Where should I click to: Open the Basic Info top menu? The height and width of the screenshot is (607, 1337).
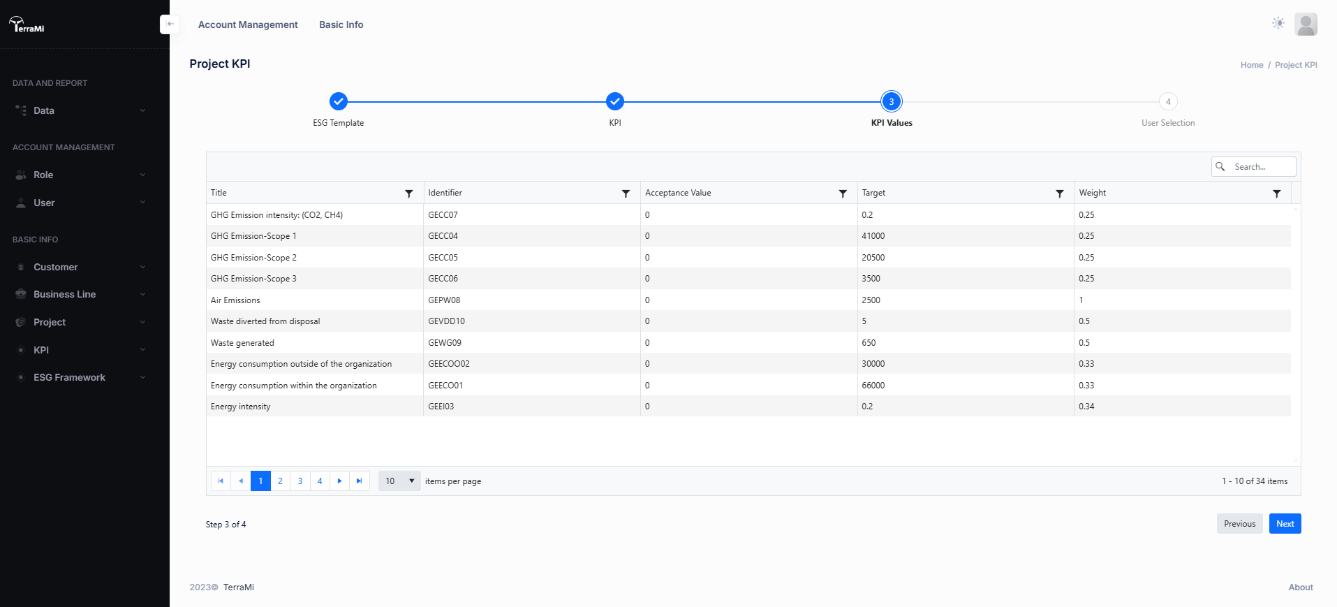tap(341, 25)
